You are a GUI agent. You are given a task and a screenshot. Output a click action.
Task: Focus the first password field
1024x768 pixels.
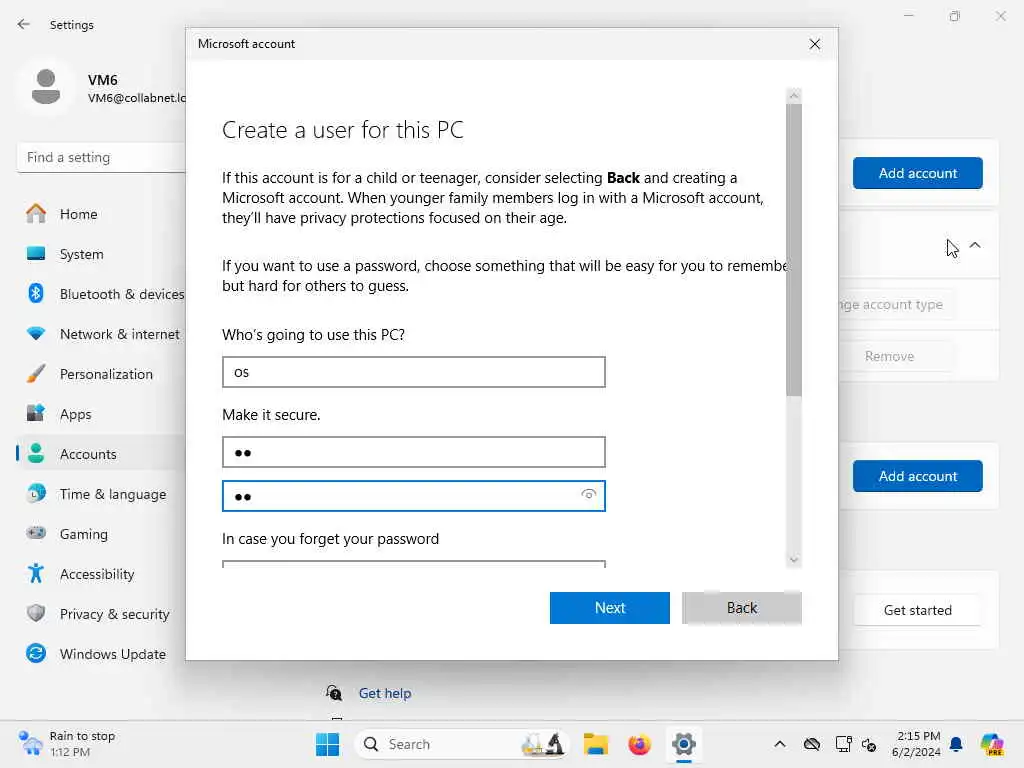pyautogui.click(x=413, y=452)
